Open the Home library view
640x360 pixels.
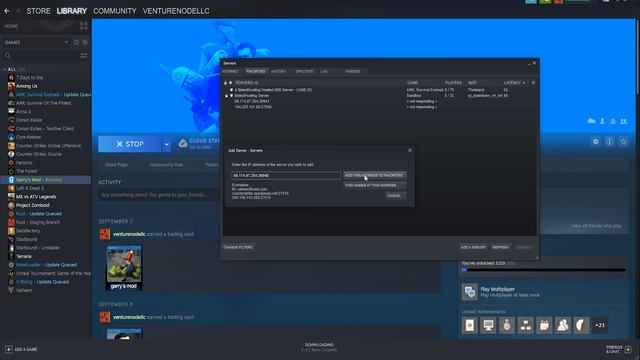point(11,26)
